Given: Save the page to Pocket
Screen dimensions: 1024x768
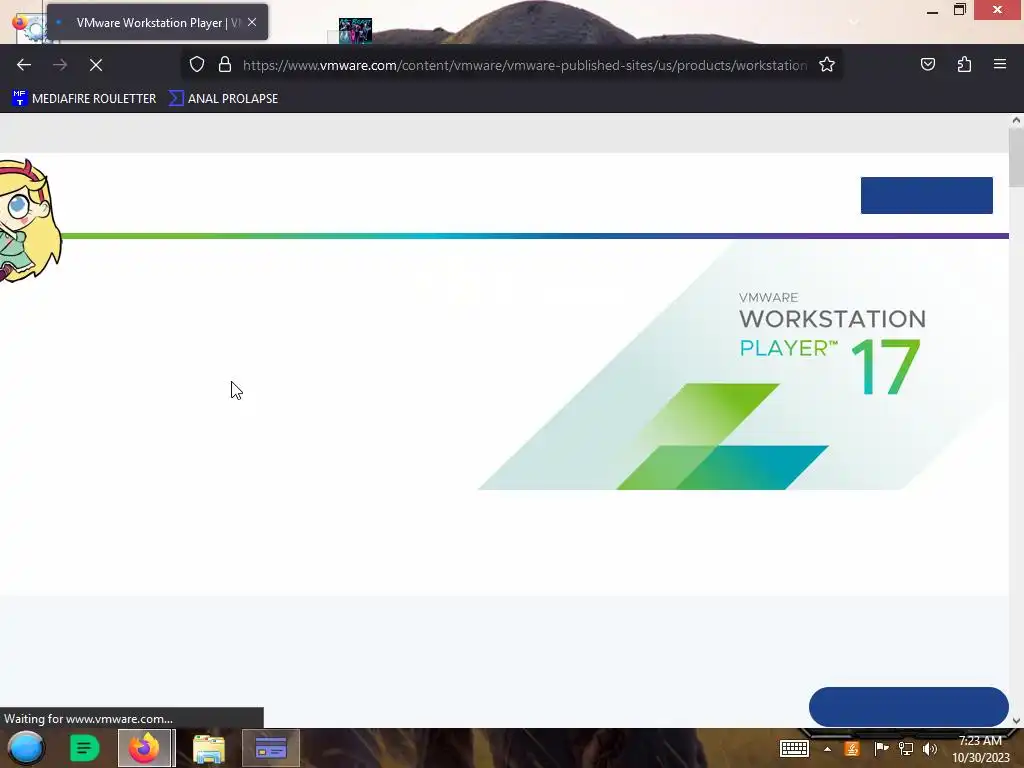Looking at the screenshot, I should (x=928, y=64).
